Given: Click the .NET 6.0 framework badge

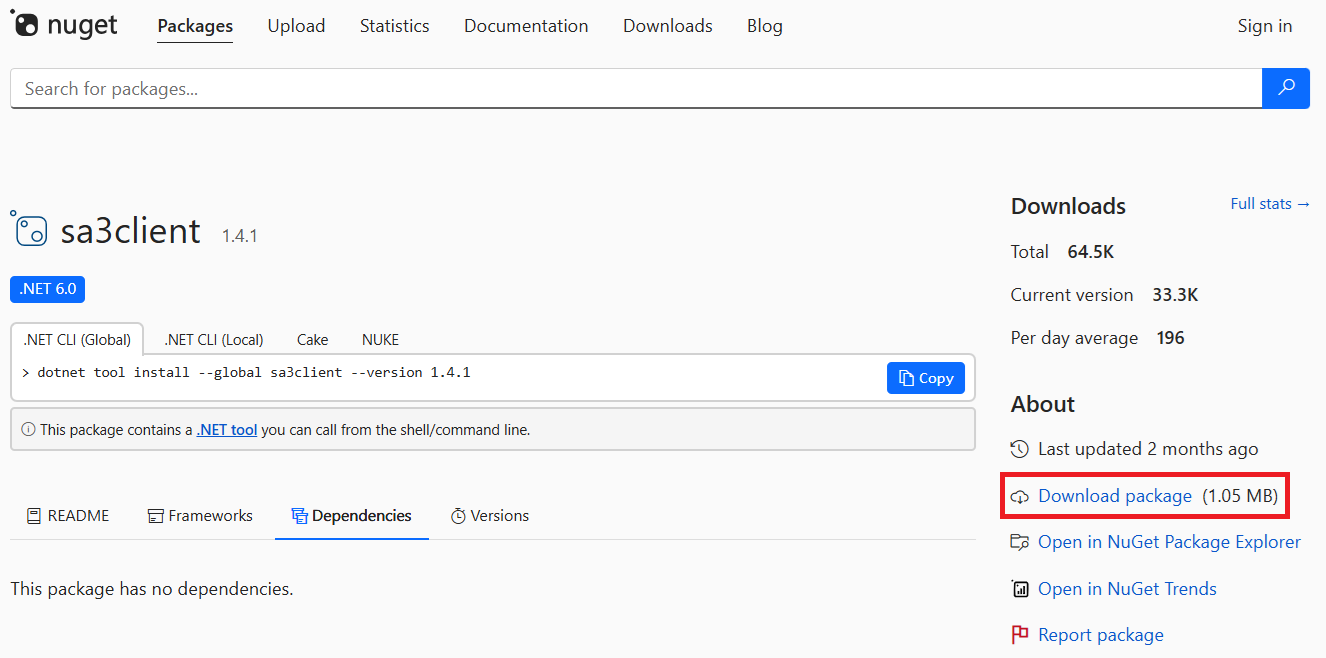Looking at the screenshot, I should point(48,290).
